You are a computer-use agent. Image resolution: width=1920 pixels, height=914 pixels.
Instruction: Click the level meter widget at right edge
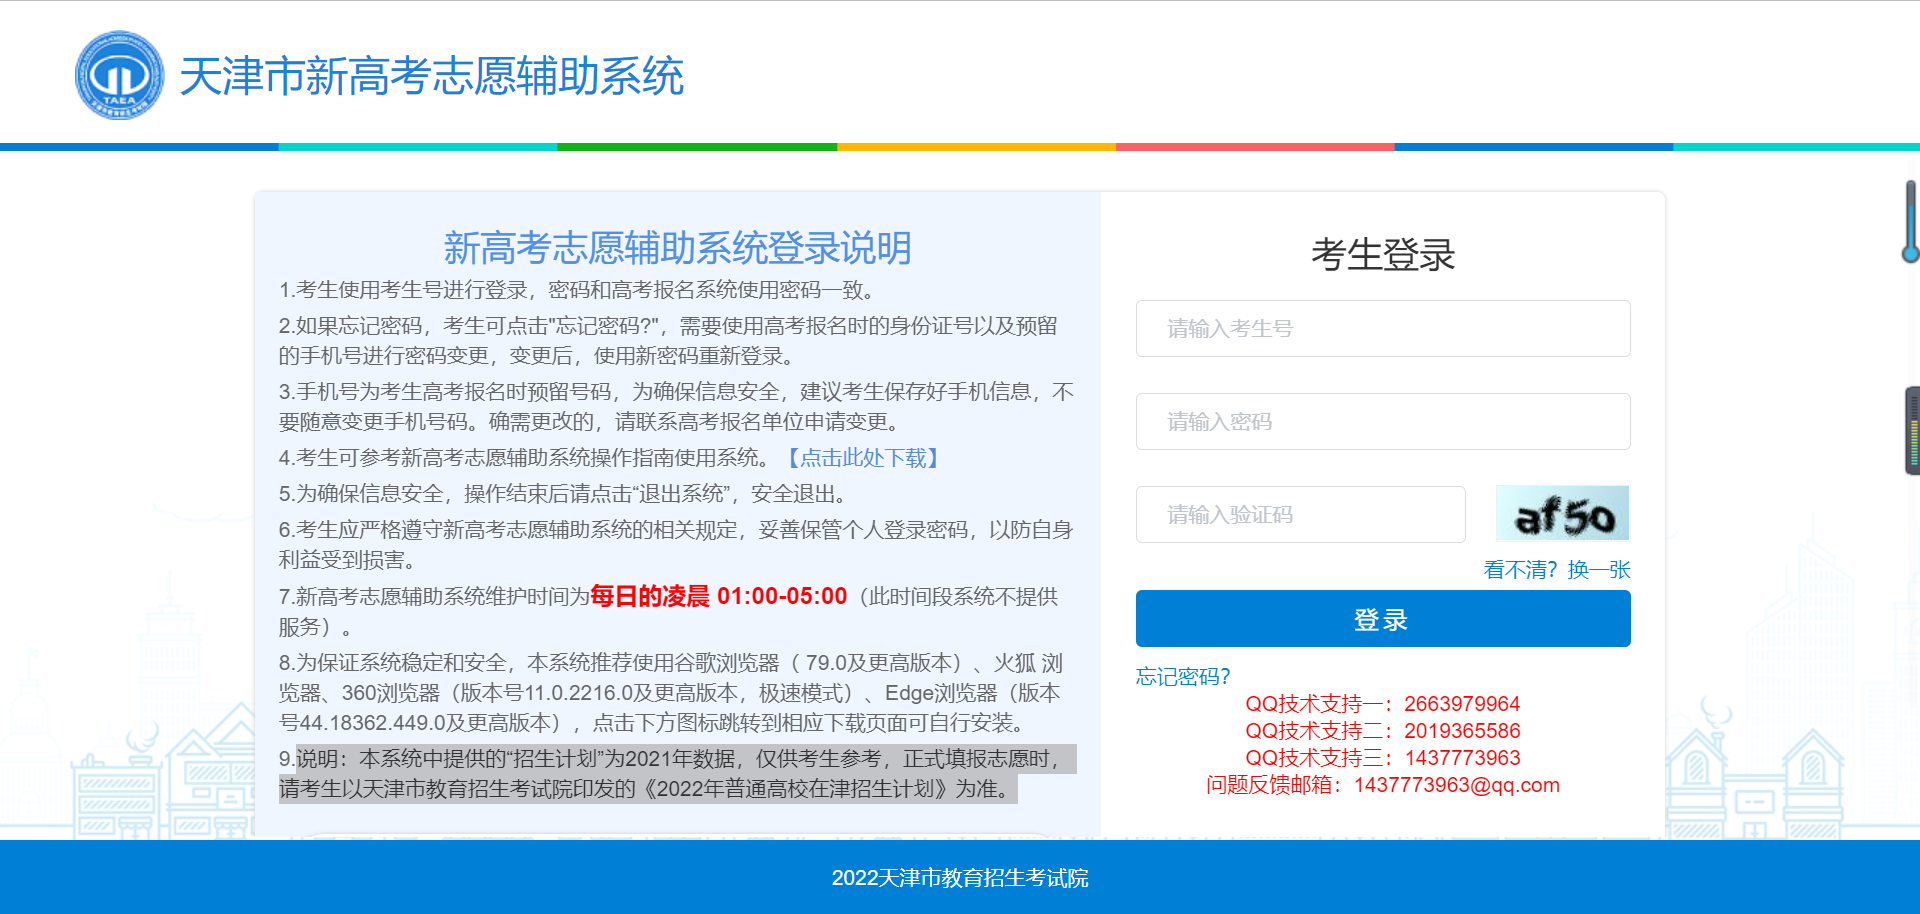click(1912, 430)
